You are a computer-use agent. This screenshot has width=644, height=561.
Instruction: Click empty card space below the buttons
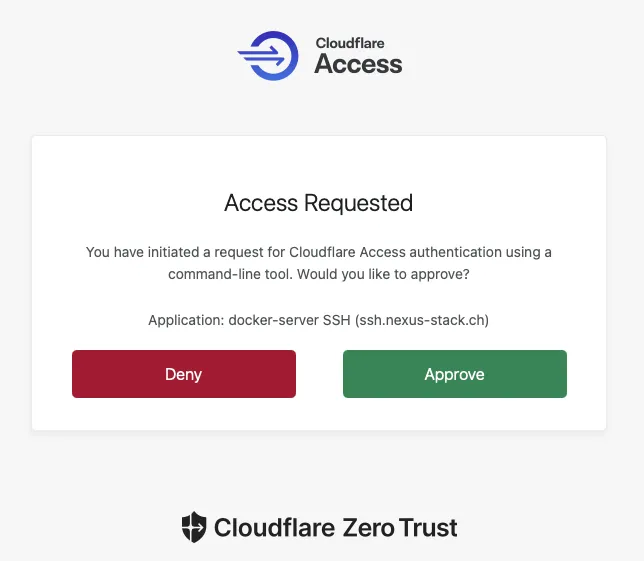pos(318,414)
